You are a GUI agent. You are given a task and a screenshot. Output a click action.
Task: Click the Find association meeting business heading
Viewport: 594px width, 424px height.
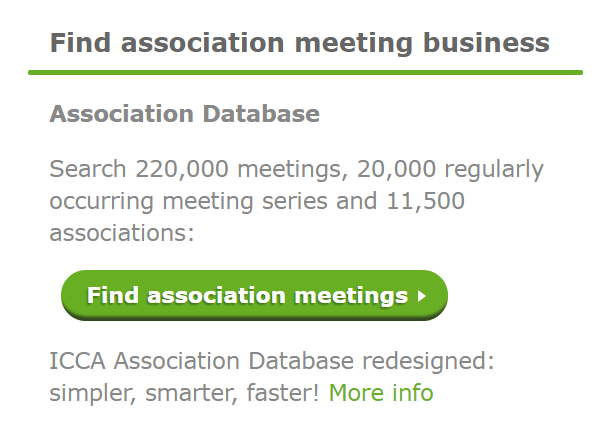click(300, 43)
